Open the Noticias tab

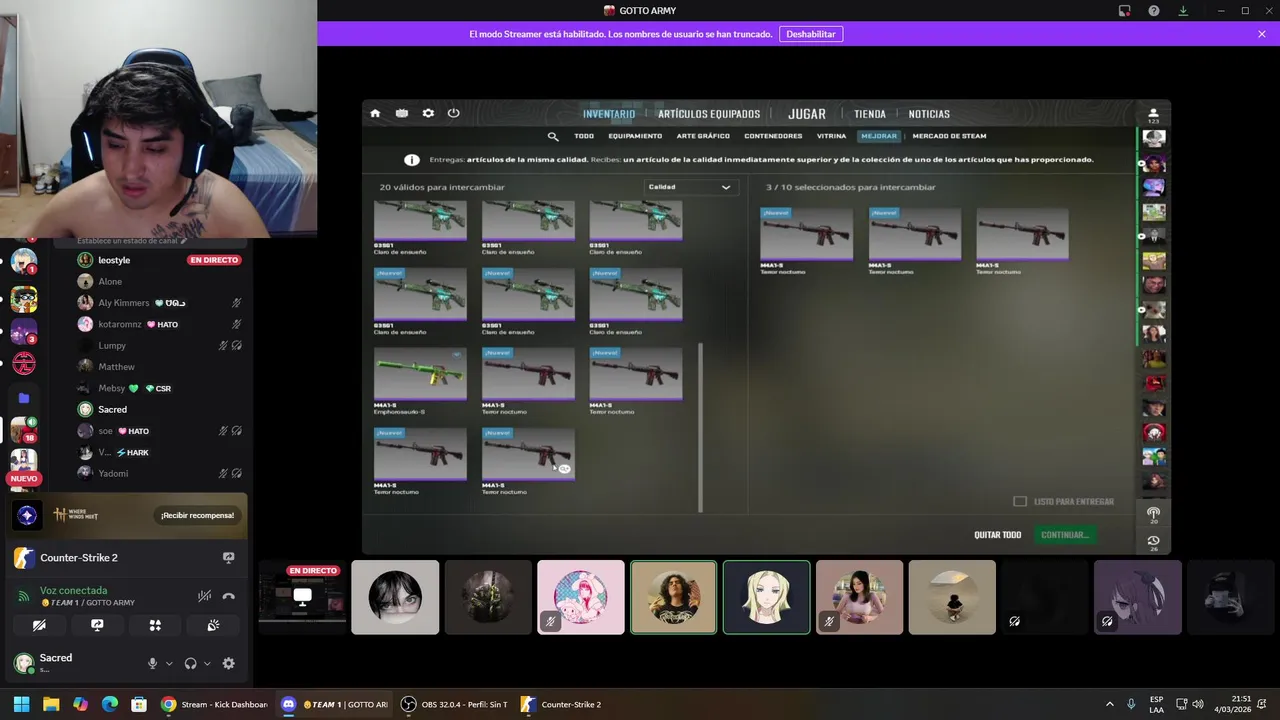pyautogui.click(x=929, y=114)
